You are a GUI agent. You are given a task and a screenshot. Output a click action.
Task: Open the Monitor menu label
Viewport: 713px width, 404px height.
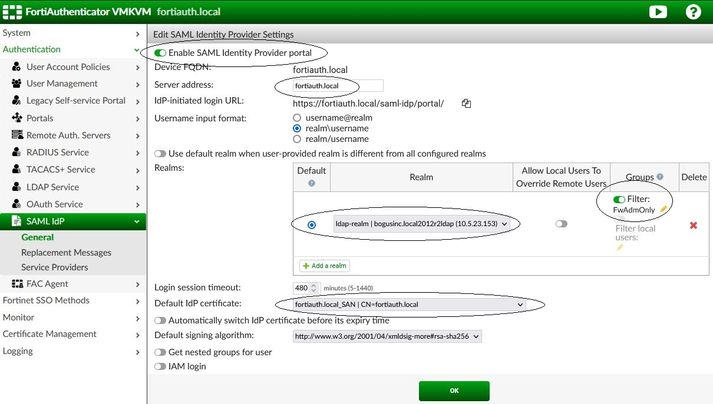point(18,317)
